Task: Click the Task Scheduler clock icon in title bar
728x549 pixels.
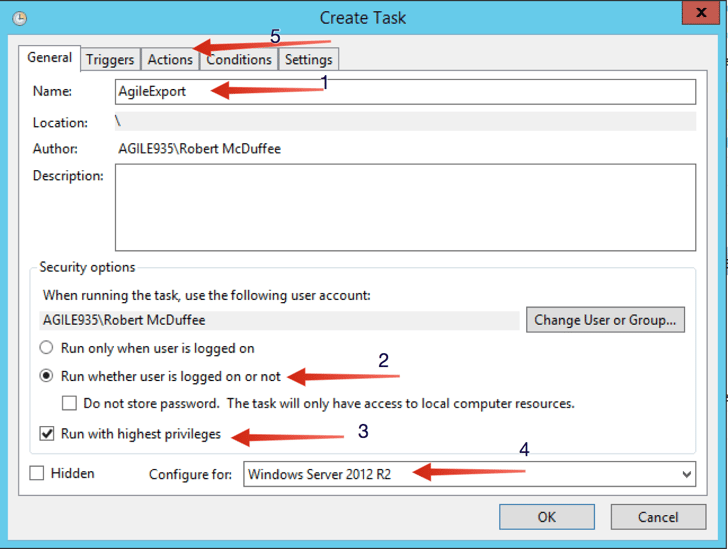Action: click(x=19, y=18)
